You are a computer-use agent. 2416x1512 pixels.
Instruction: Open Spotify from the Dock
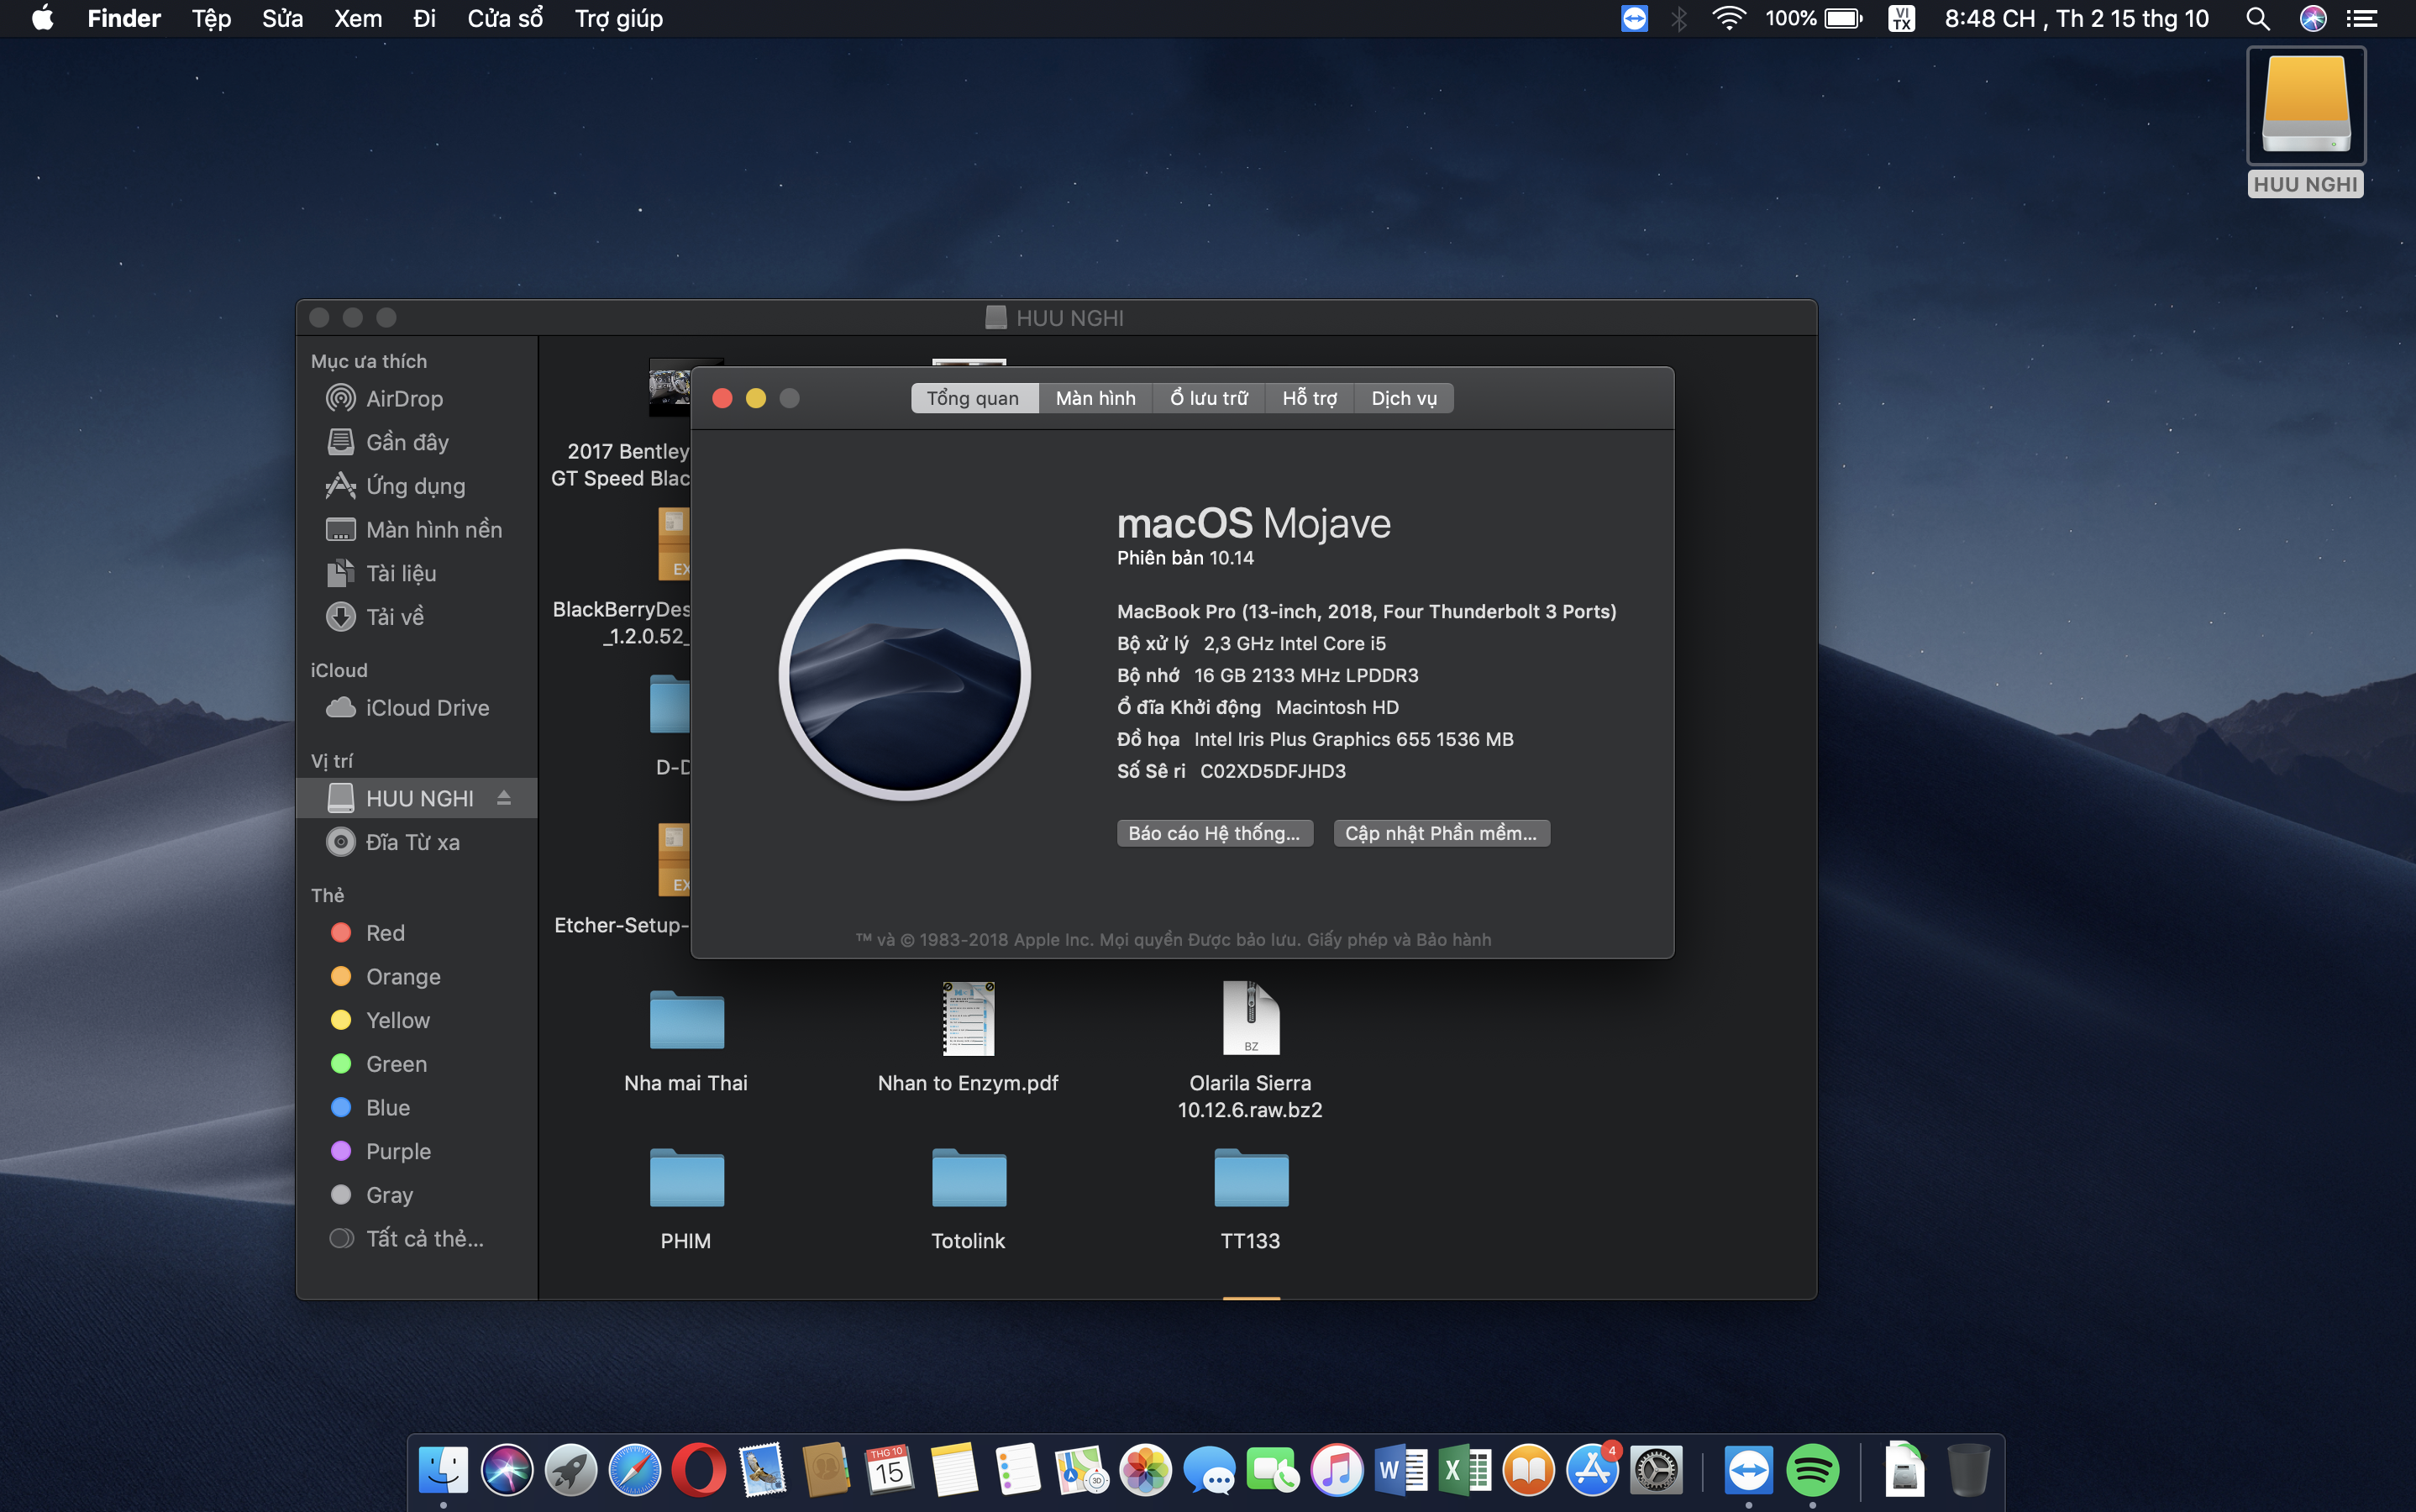[1812, 1470]
